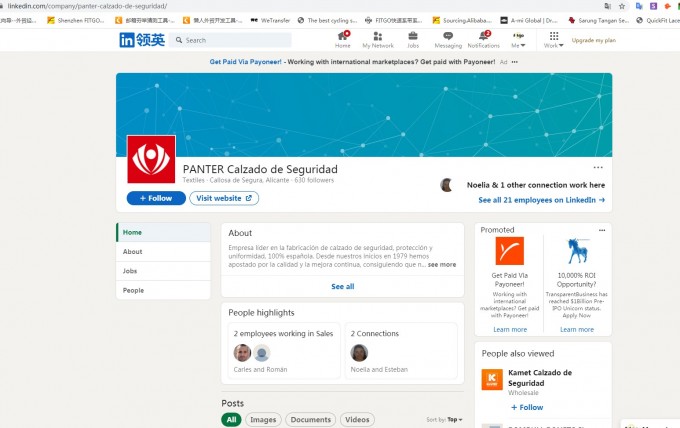Expand About text with see more
The height and width of the screenshot is (428, 680).
pyautogui.click(x=441, y=265)
